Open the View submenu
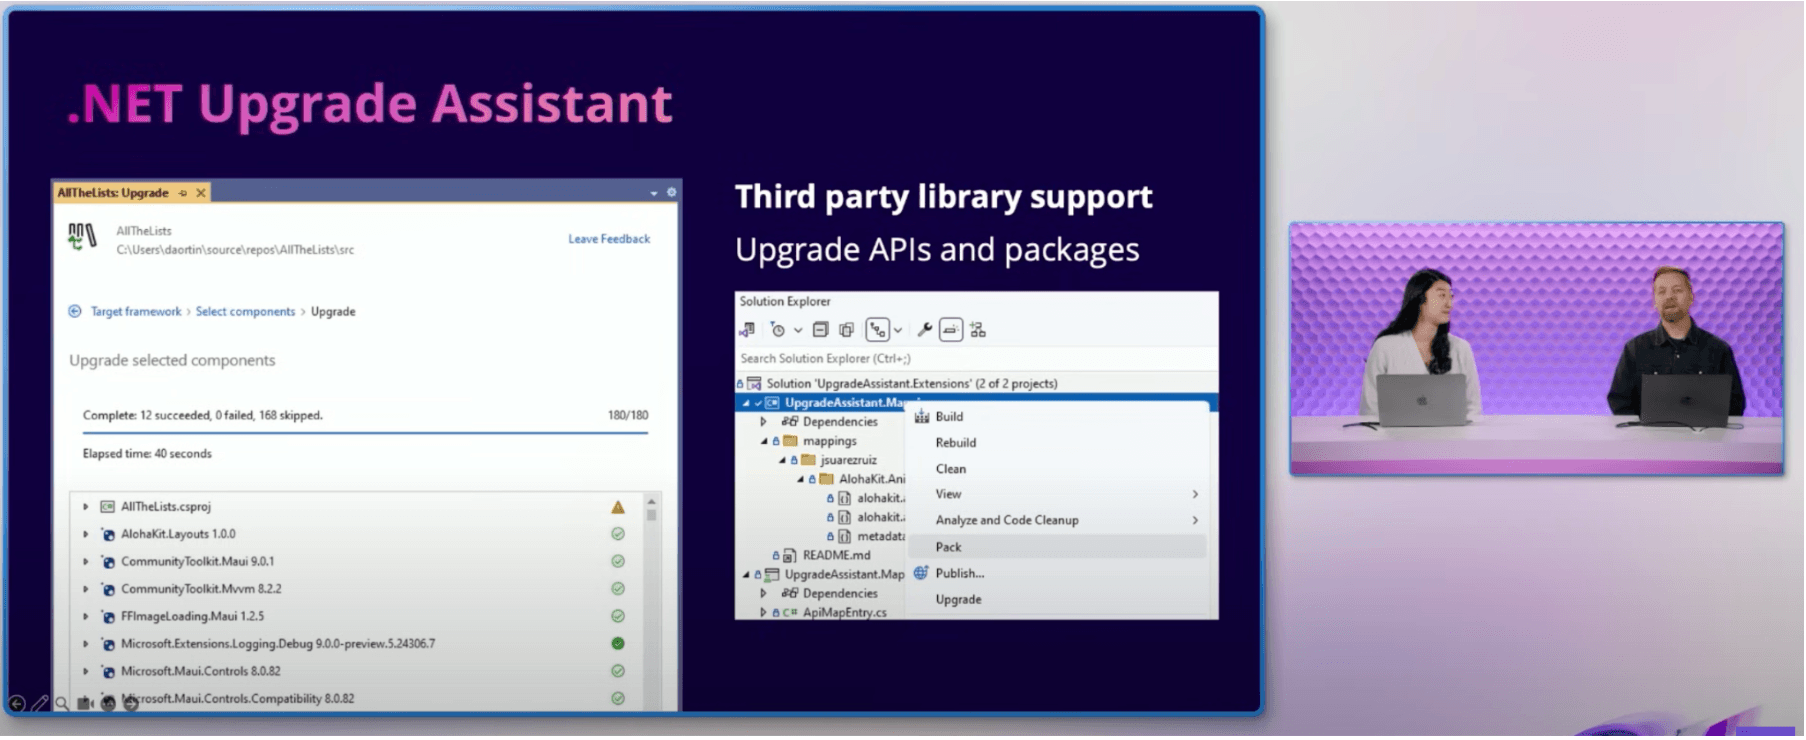The height and width of the screenshot is (740, 1806). click(x=1057, y=494)
